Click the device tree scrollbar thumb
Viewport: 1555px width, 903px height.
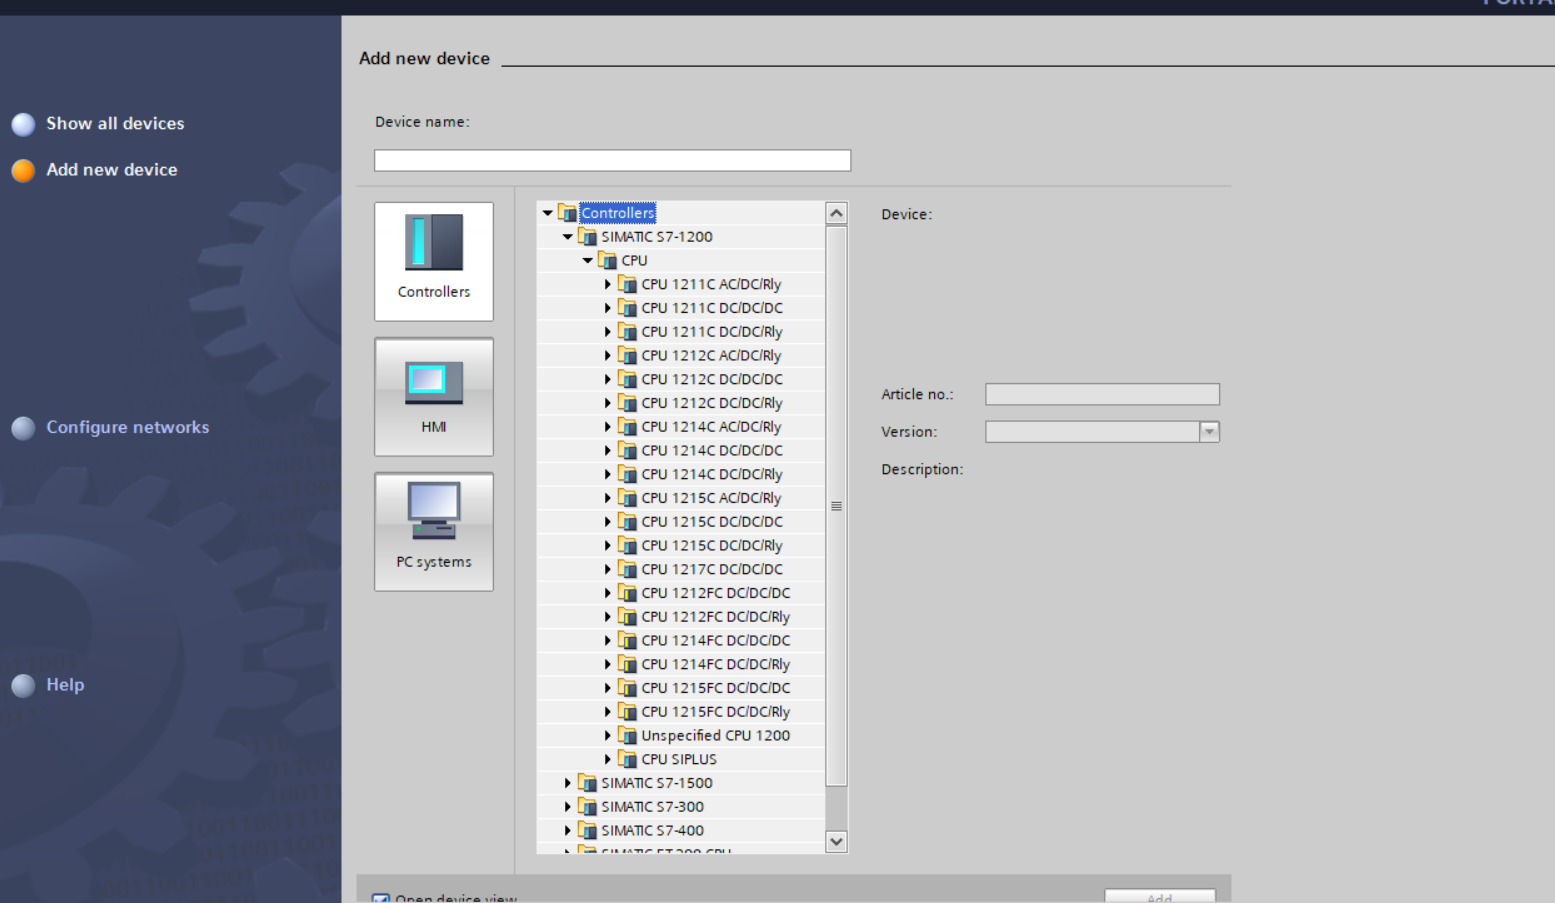[837, 506]
